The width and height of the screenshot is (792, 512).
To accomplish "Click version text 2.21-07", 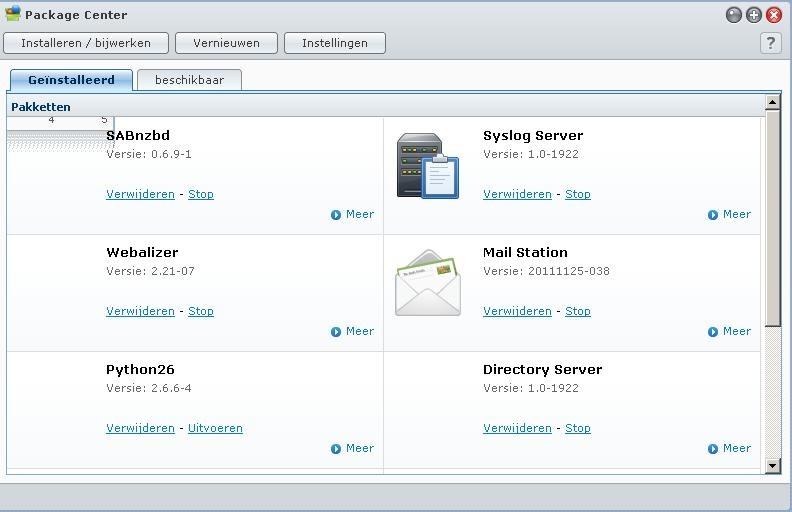I will (173, 271).
